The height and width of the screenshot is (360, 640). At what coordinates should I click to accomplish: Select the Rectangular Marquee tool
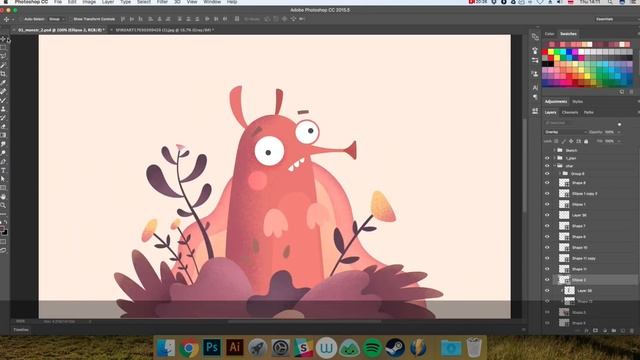tap(3, 48)
